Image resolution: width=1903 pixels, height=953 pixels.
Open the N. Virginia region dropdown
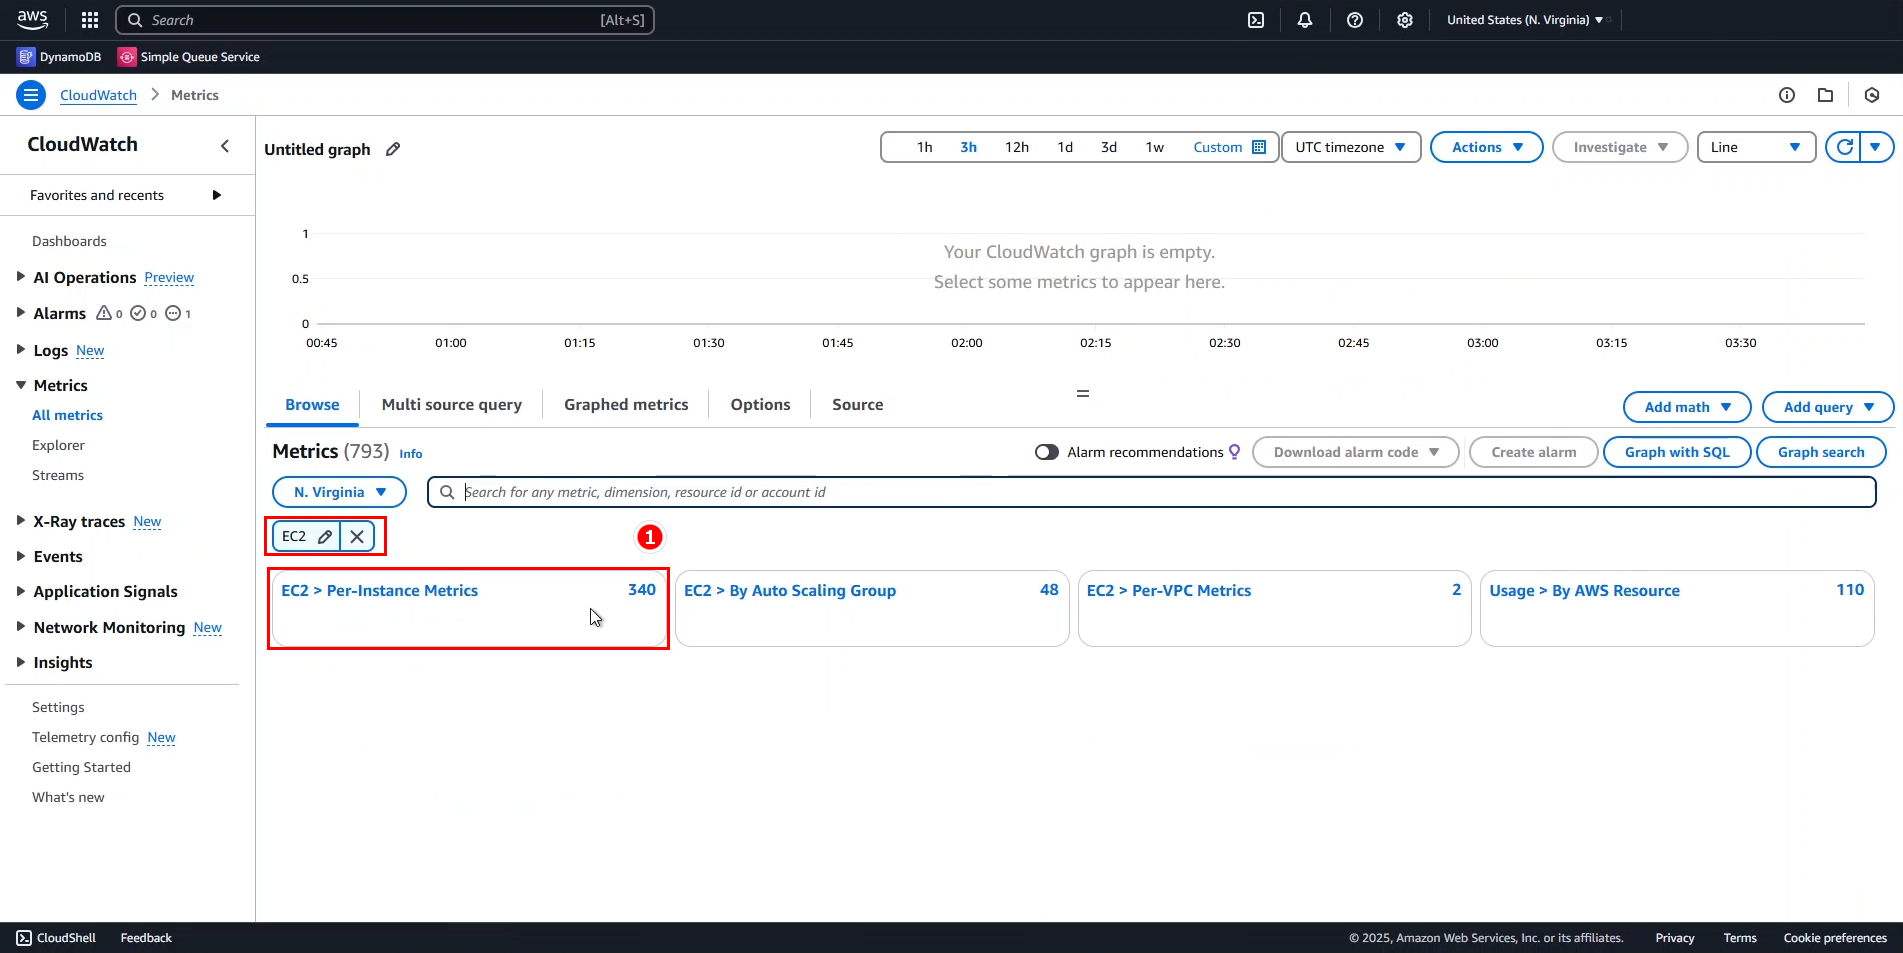tap(339, 492)
